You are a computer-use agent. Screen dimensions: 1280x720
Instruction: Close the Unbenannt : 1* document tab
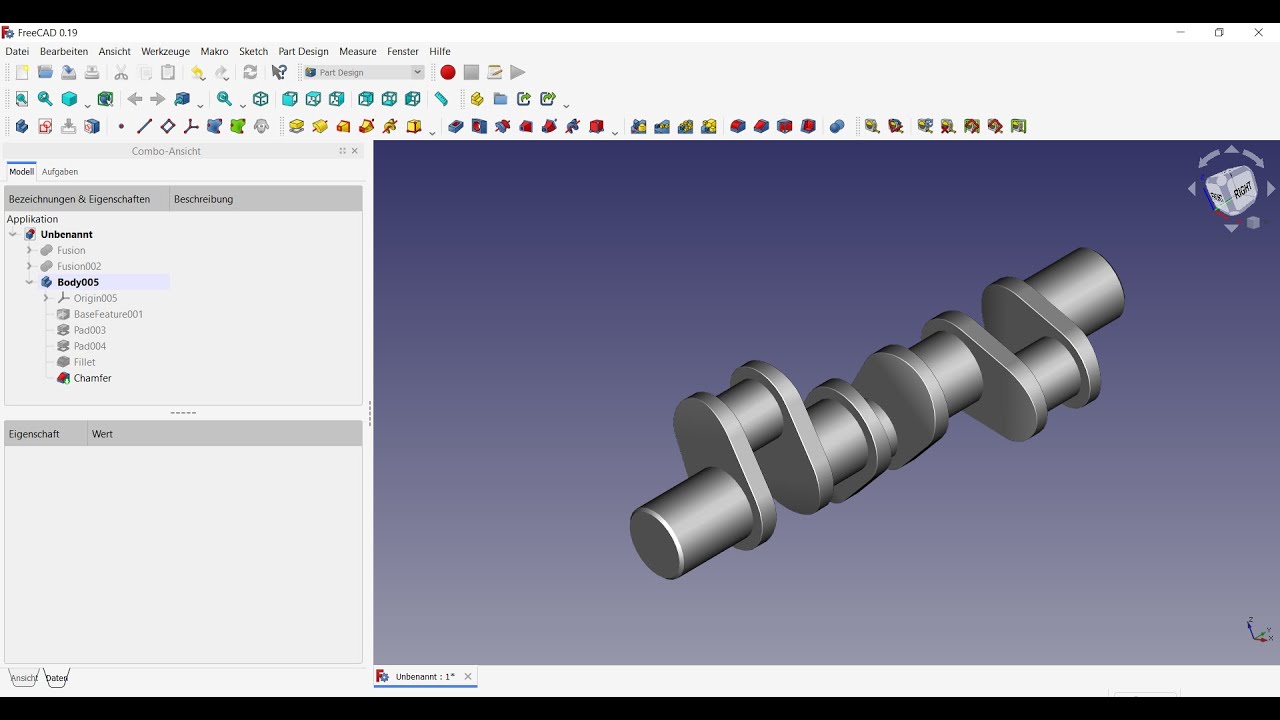pyautogui.click(x=468, y=677)
